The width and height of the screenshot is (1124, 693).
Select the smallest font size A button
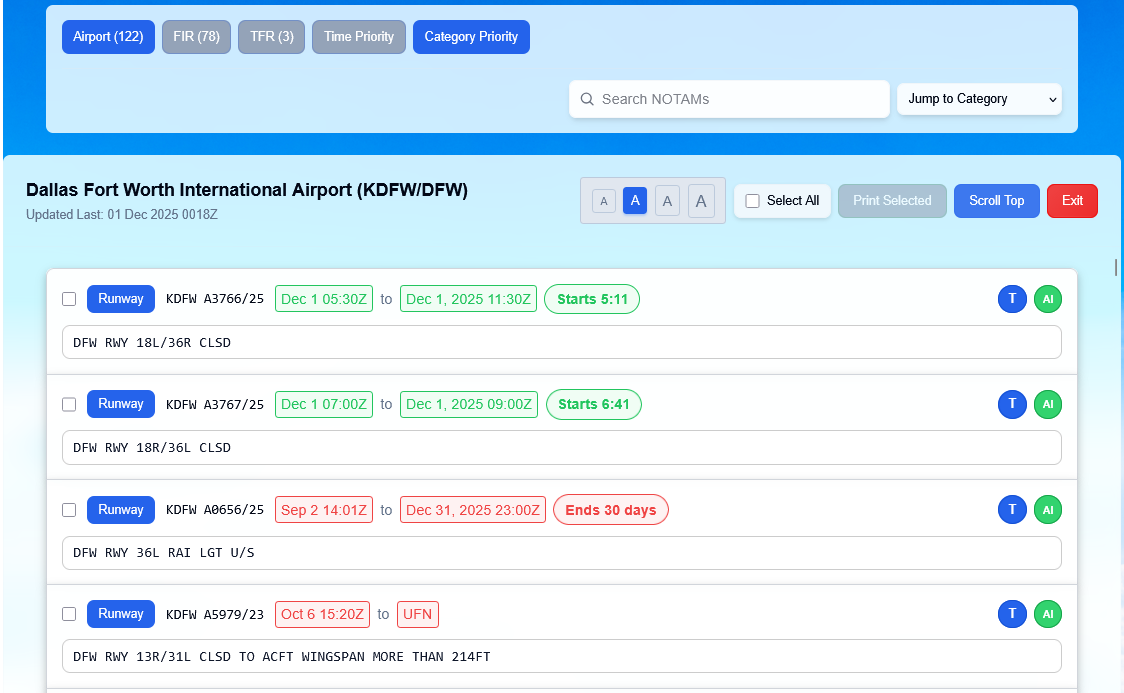click(604, 201)
